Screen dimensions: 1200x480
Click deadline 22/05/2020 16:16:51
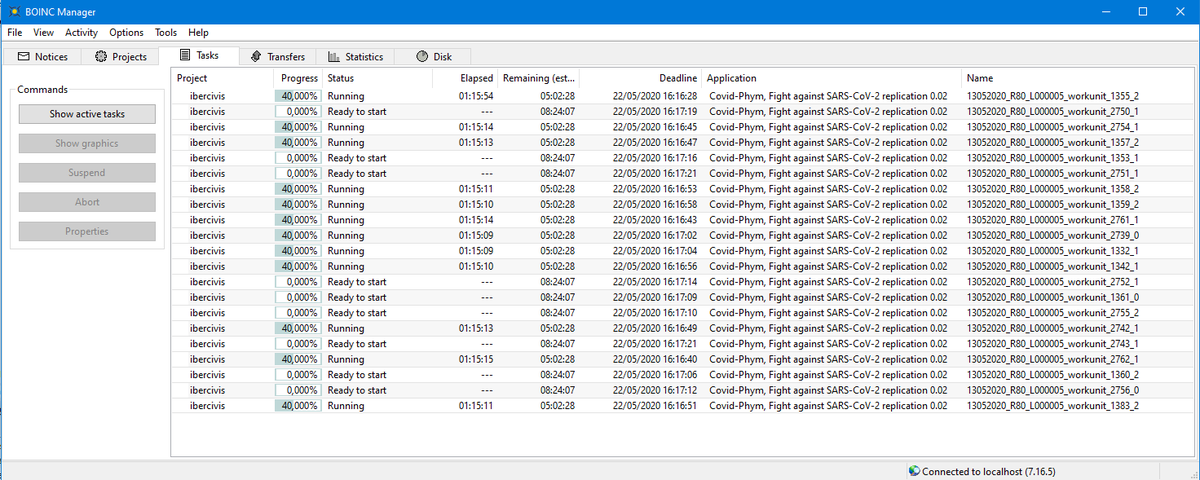pos(654,406)
